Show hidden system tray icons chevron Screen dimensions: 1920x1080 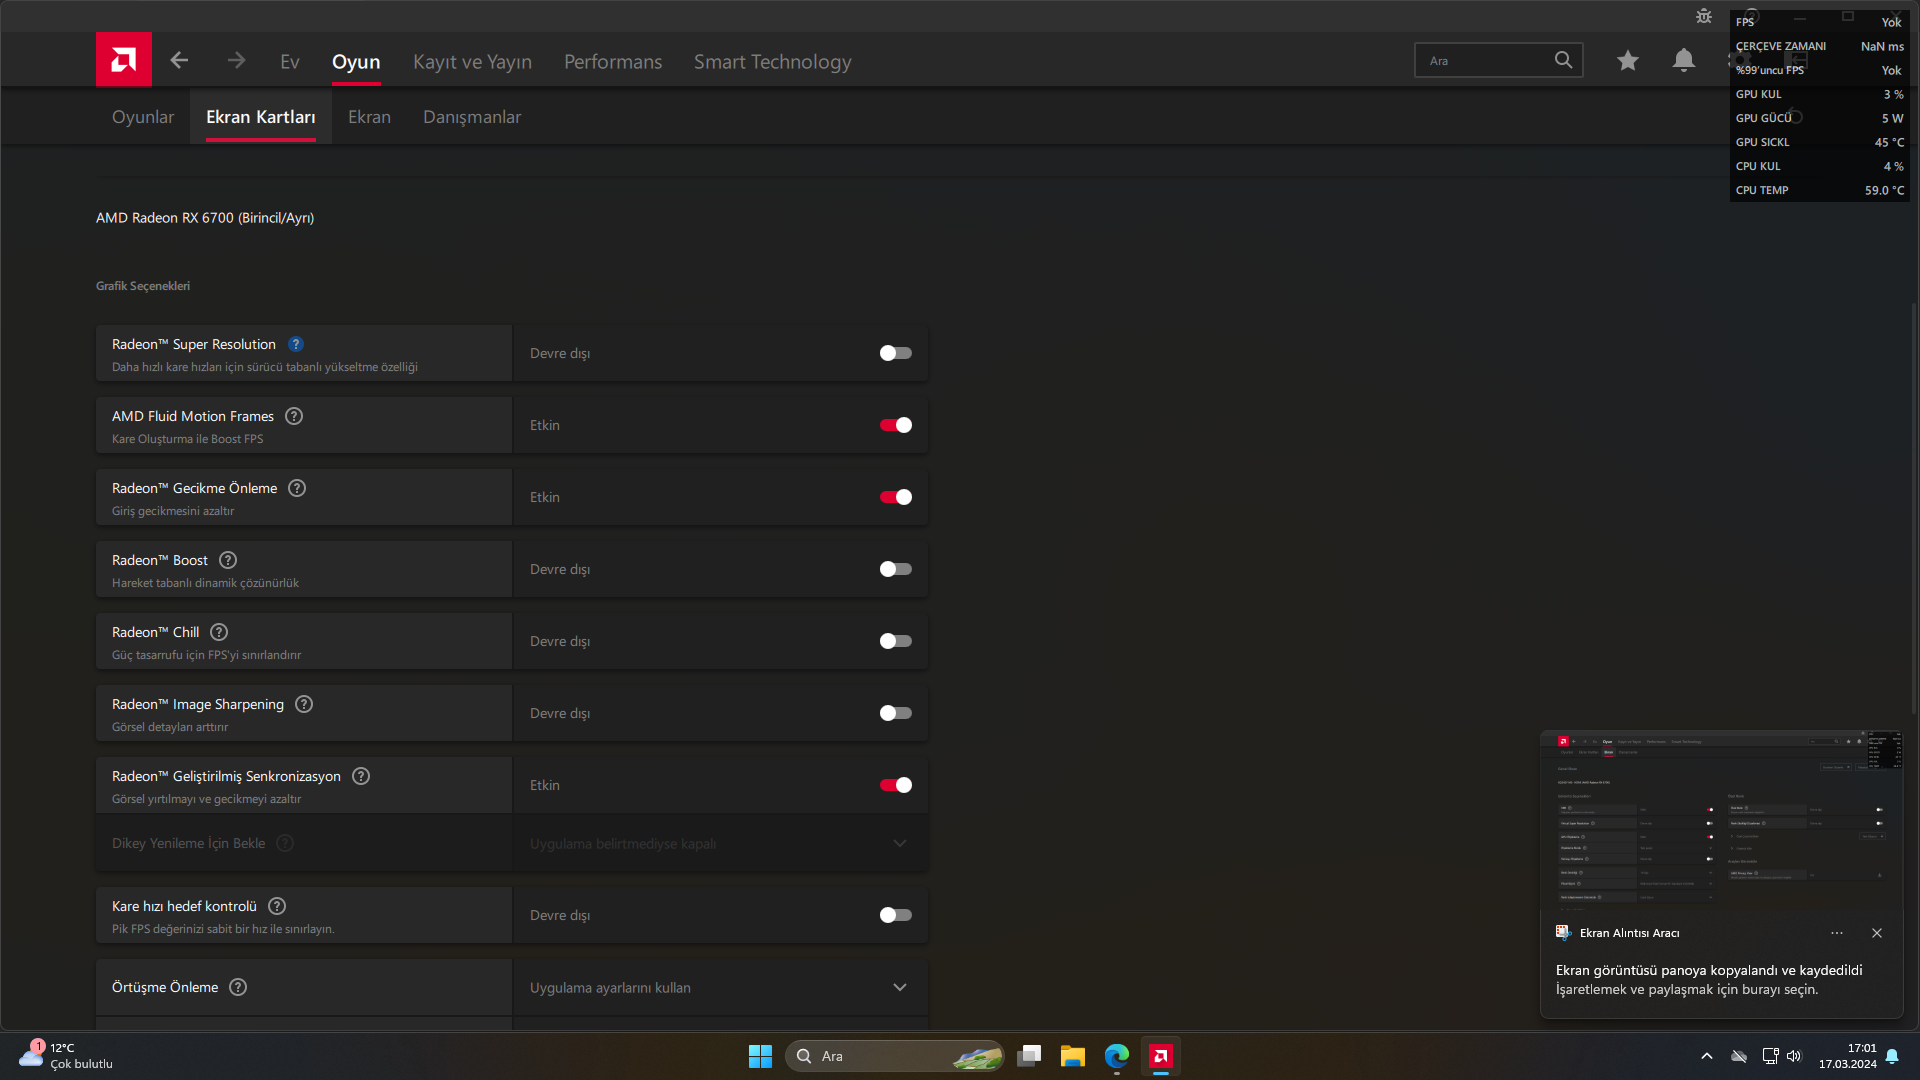tap(1707, 1056)
